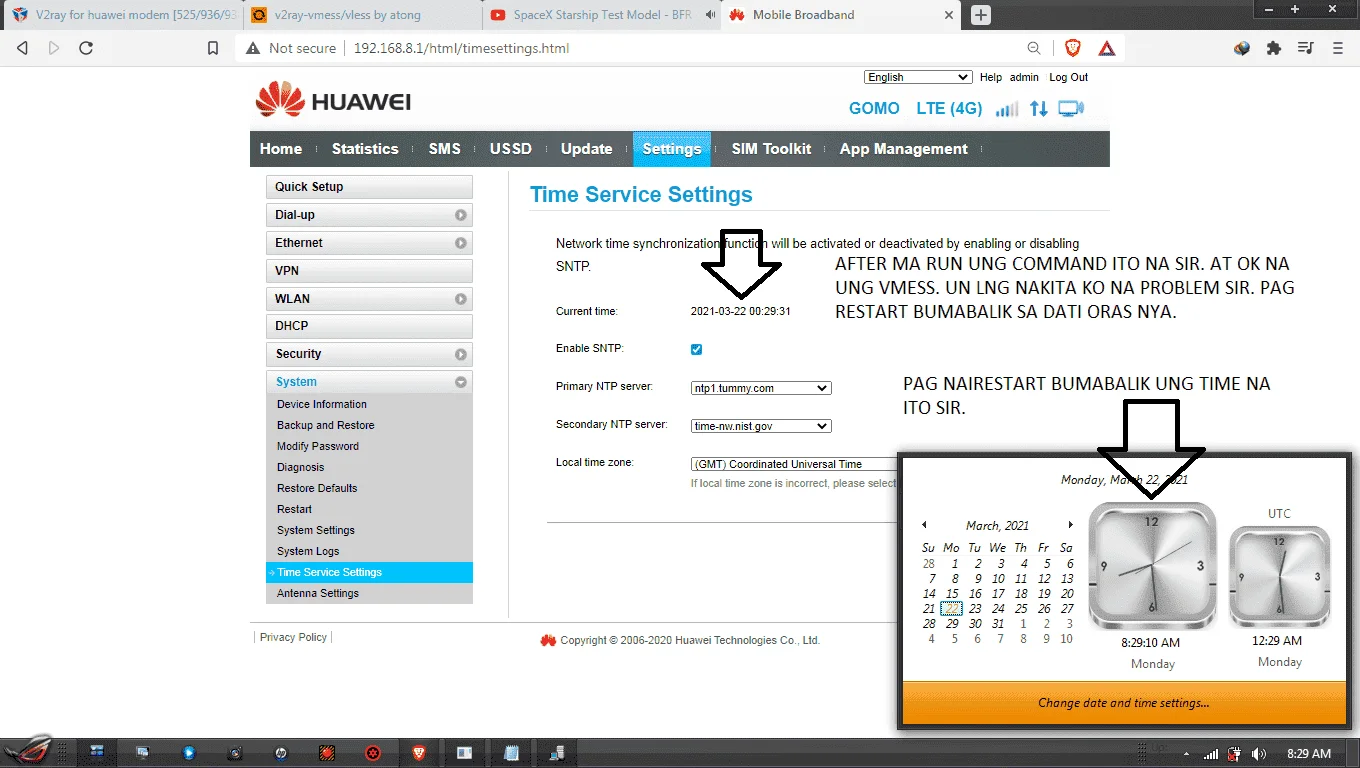Screen dimensions: 1360x768
Task: Open the Brave browser taskbar icon
Action: 419,752
